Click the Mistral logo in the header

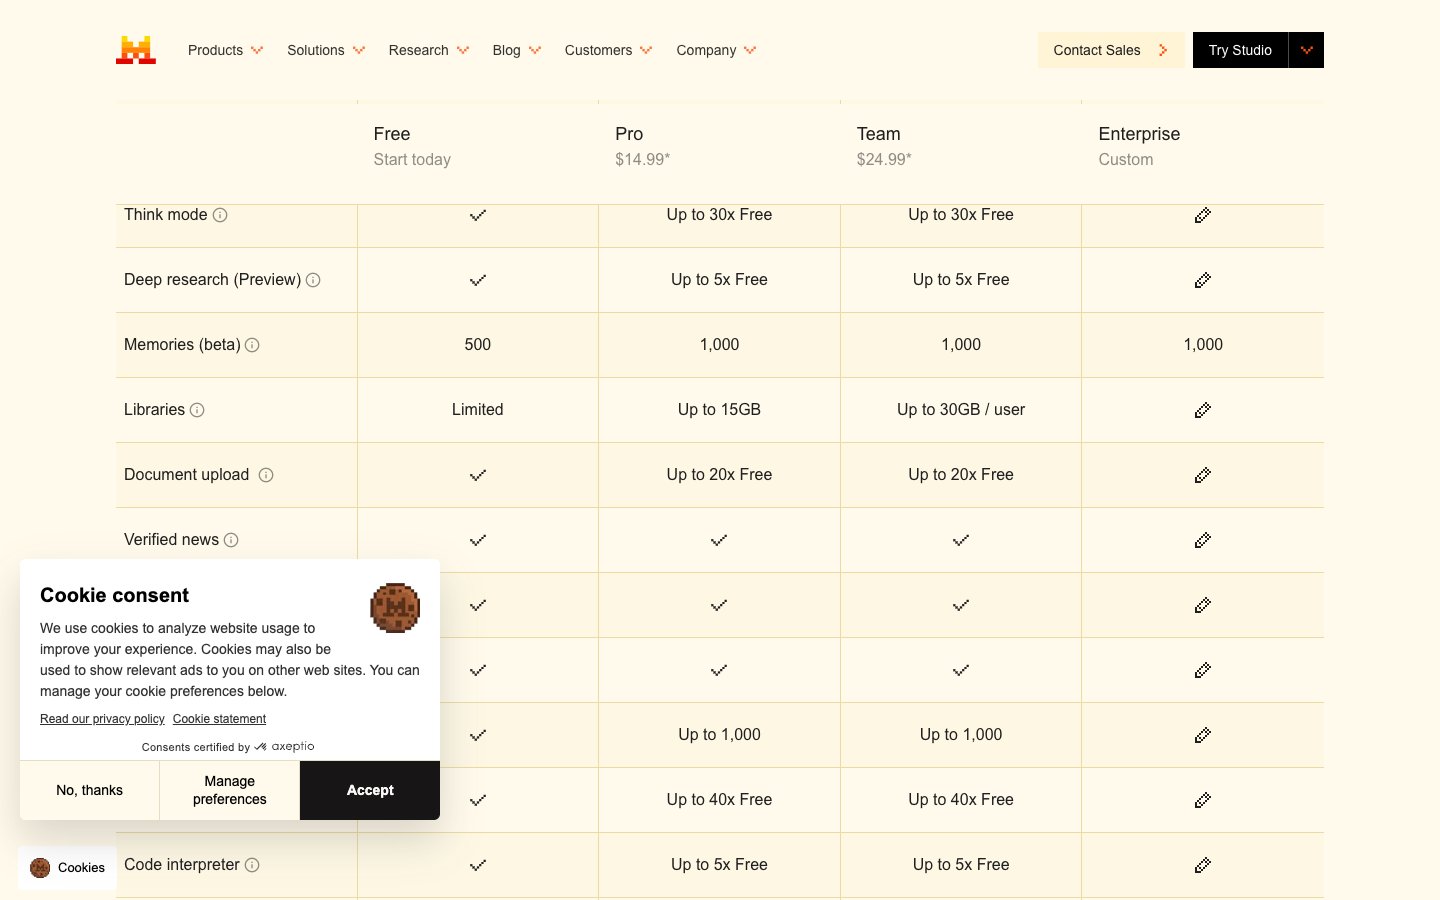point(136,50)
